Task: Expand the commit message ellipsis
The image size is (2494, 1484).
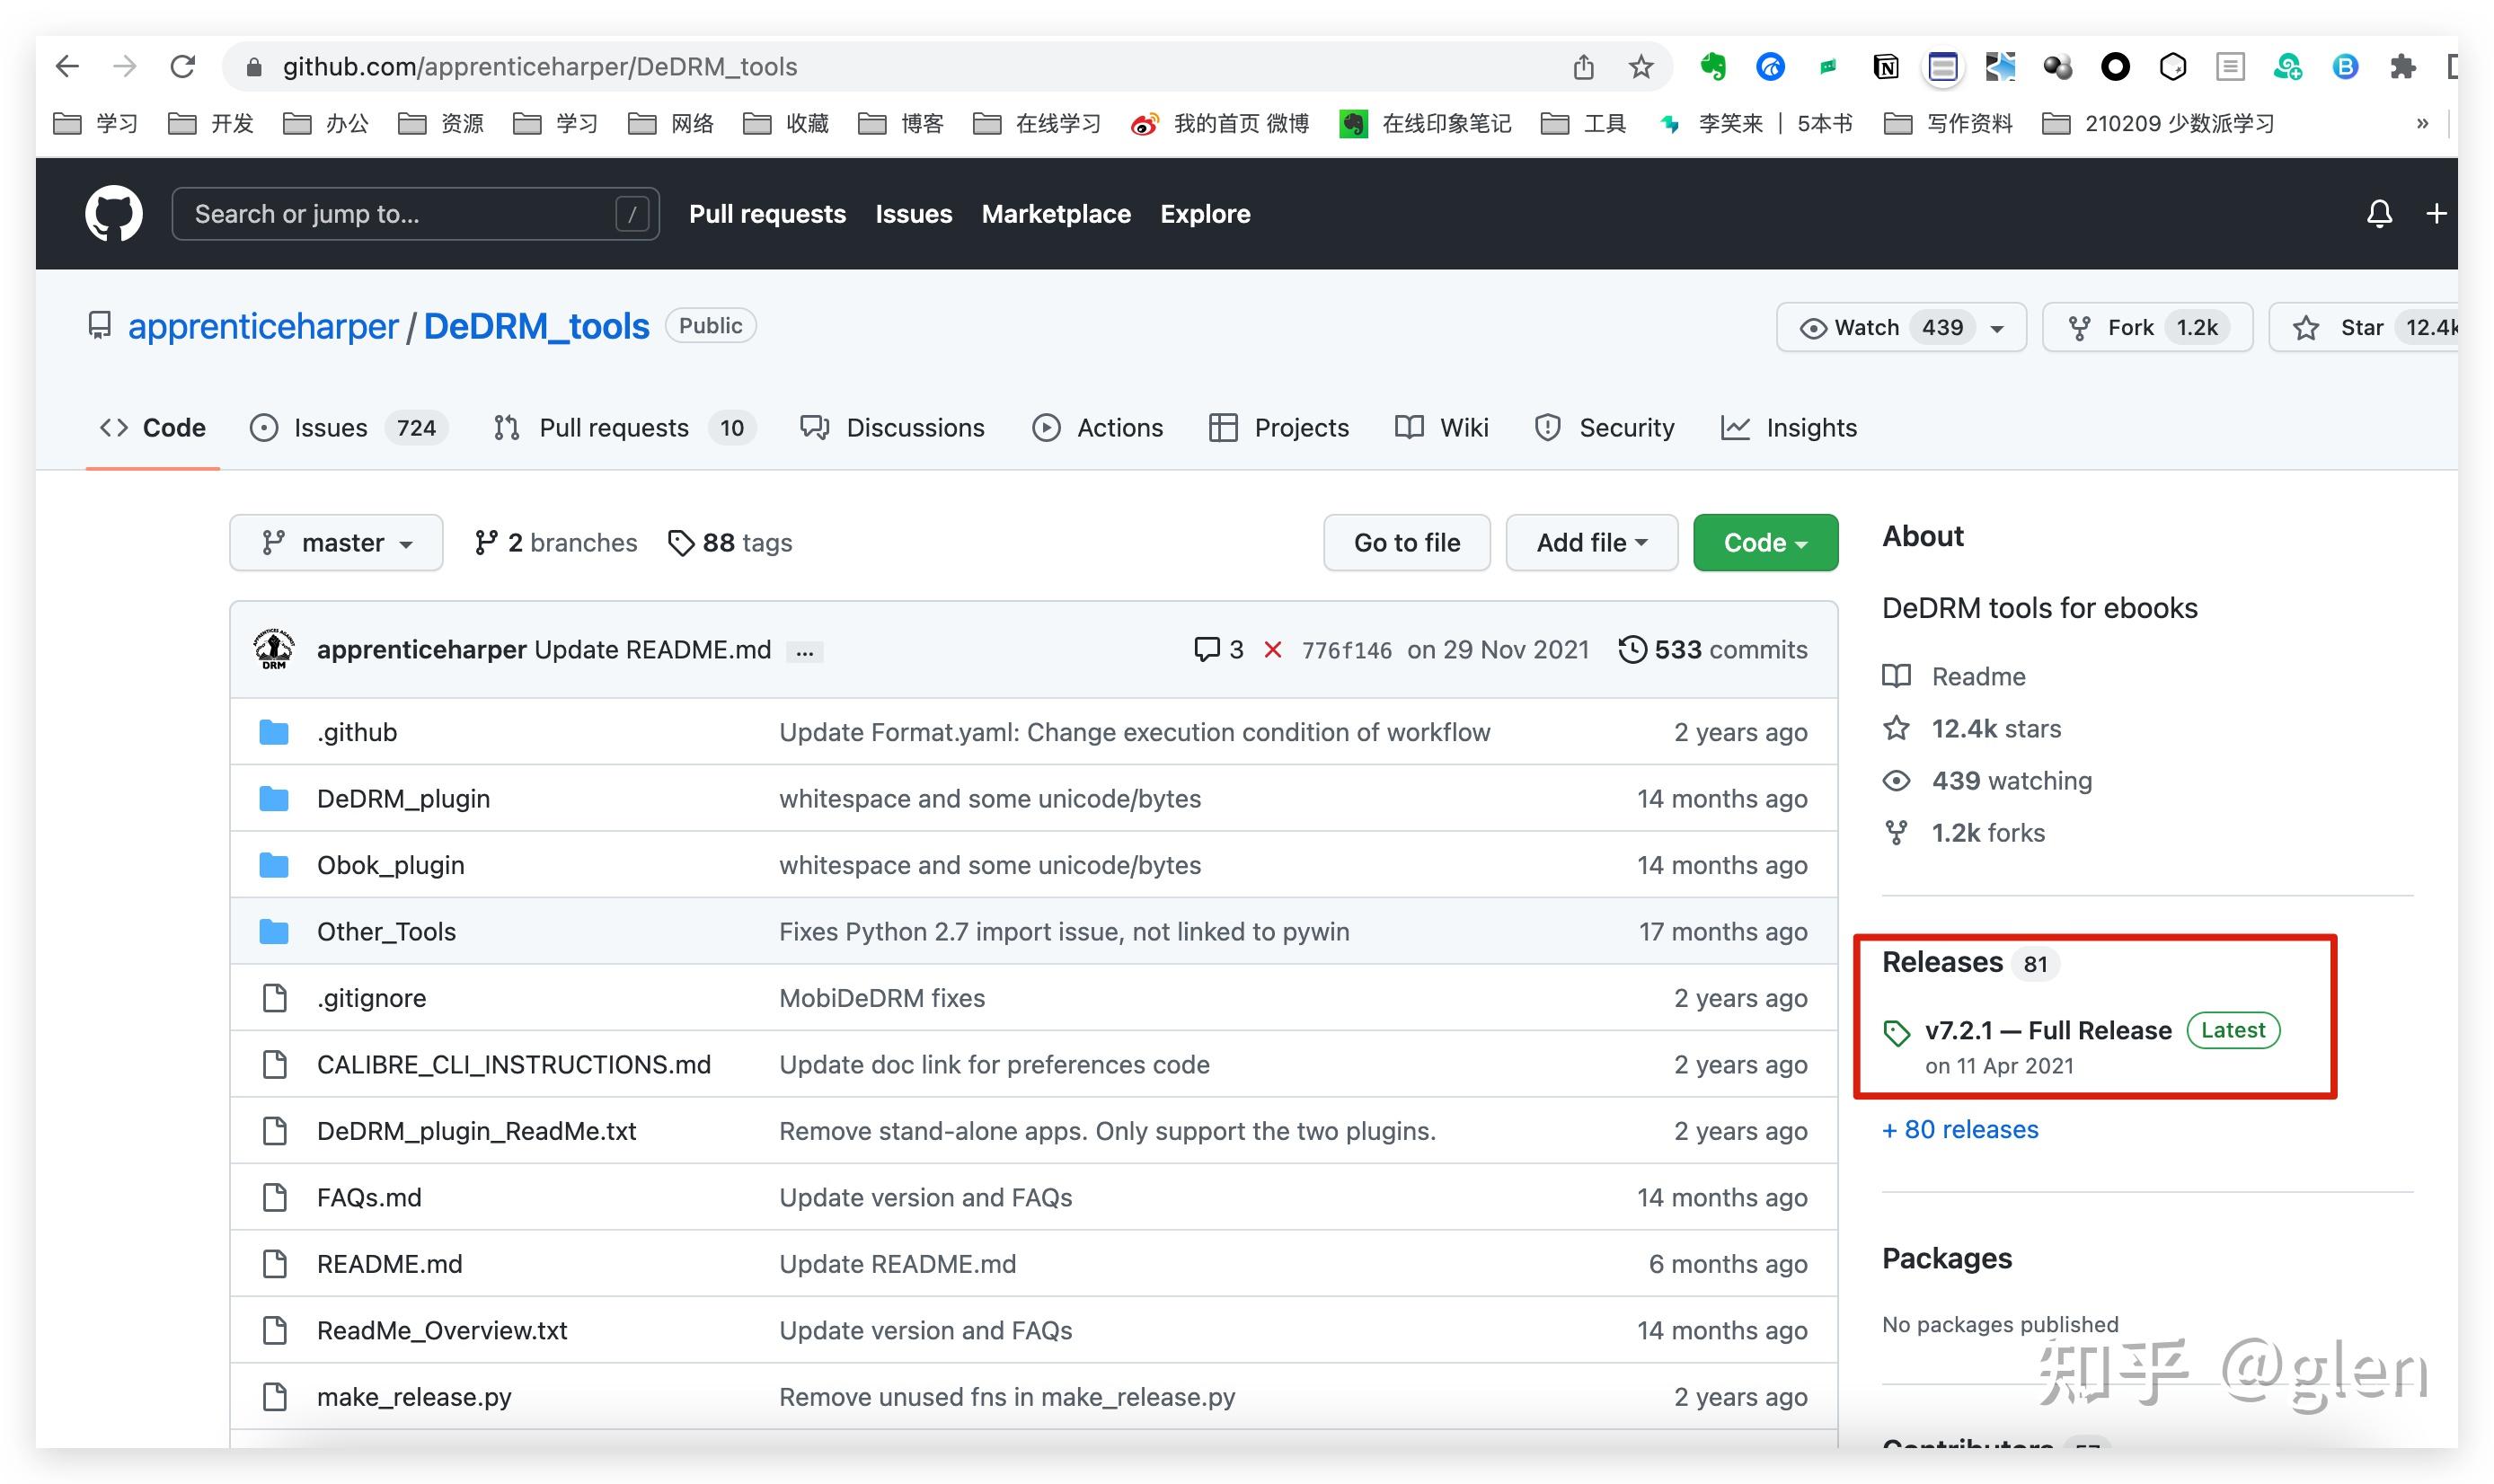Action: coord(804,652)
